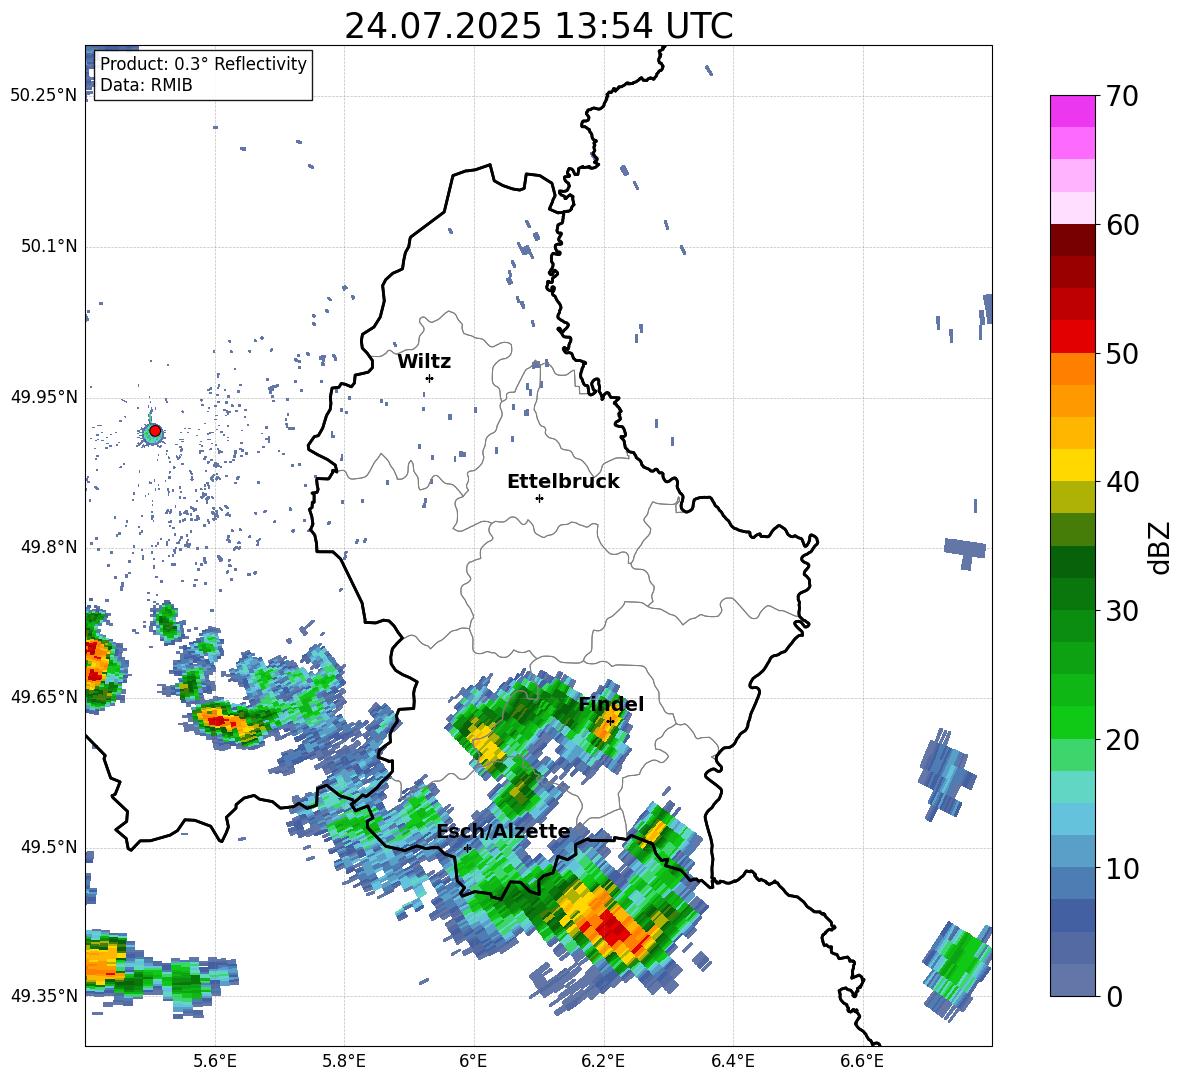Click the Ettelbruck station cross marker
This screenshot has height=1081, width=1184.
(539, 498)
